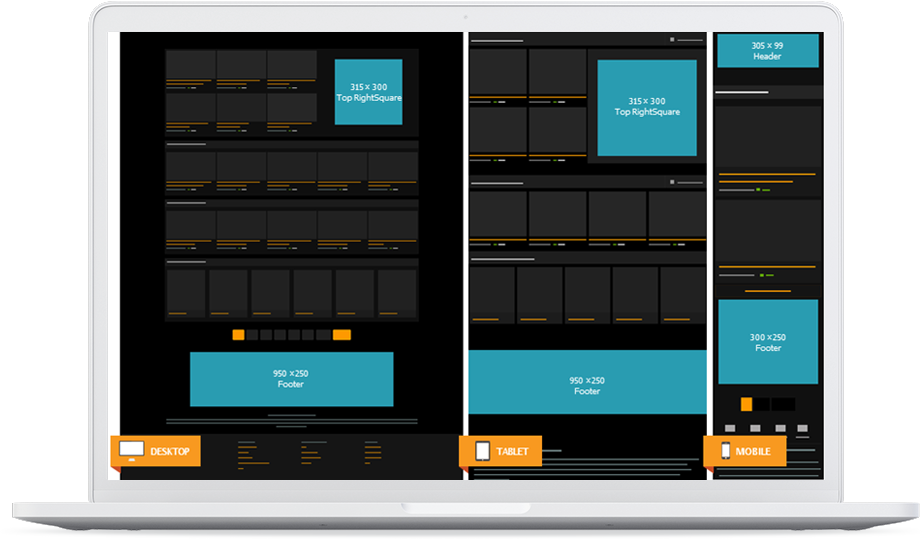Click the last orange pagination button in desktop layout

point(342,335)
